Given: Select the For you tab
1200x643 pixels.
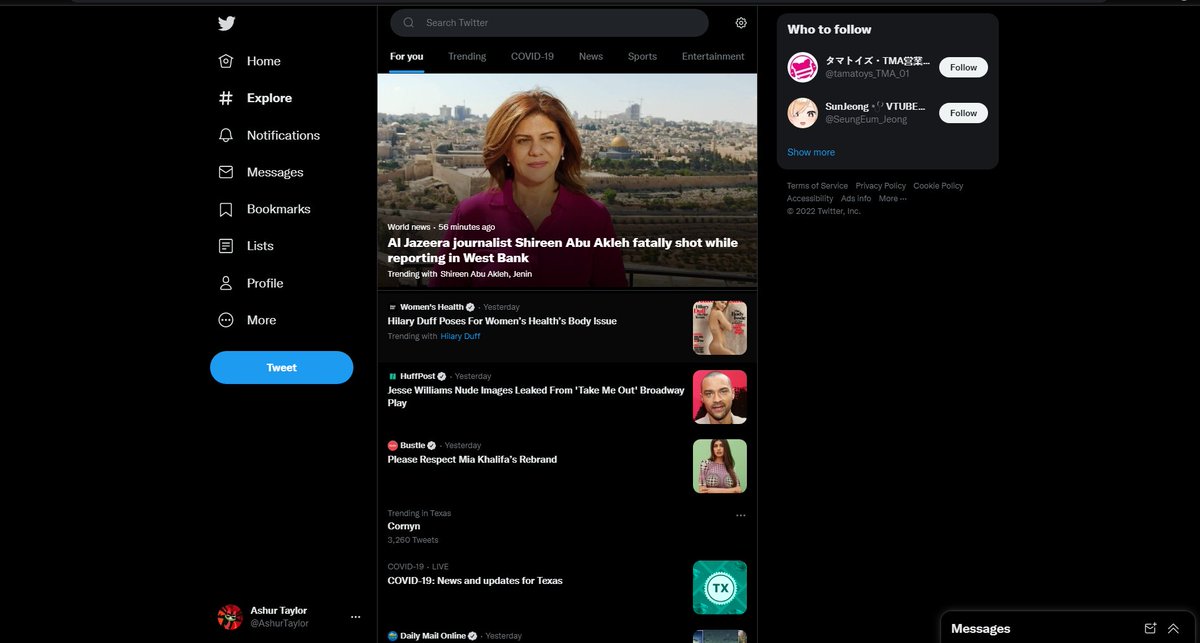Looking at the screenshot, I should 407,57.
